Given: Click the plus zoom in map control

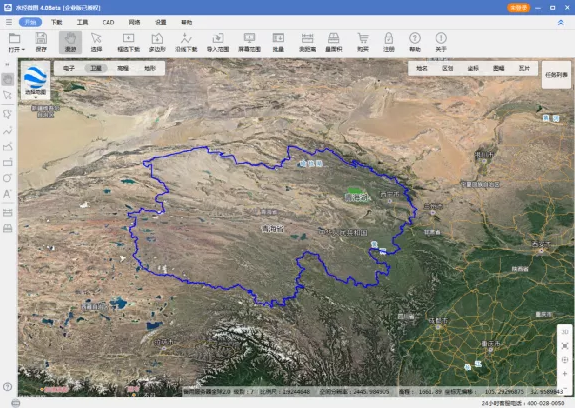Looking at the screenshot, I should click(564, 374).
